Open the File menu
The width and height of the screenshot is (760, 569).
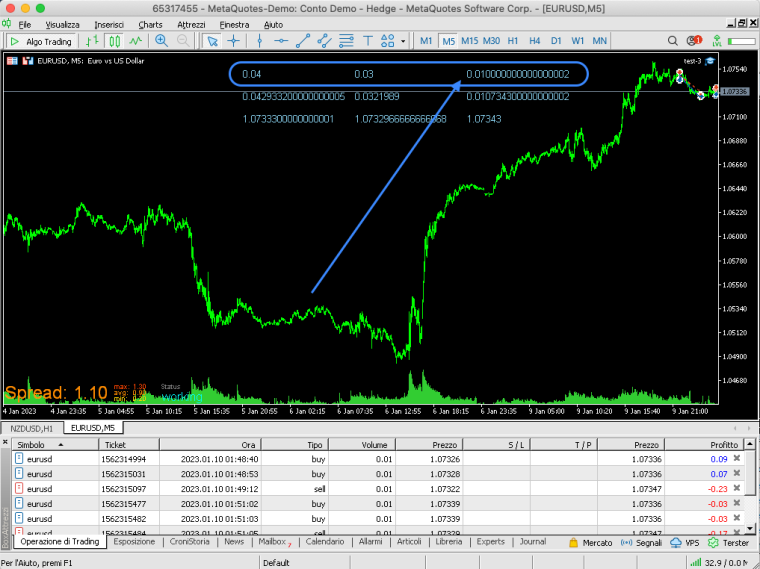pyautogui.click(x=24, y=24)
